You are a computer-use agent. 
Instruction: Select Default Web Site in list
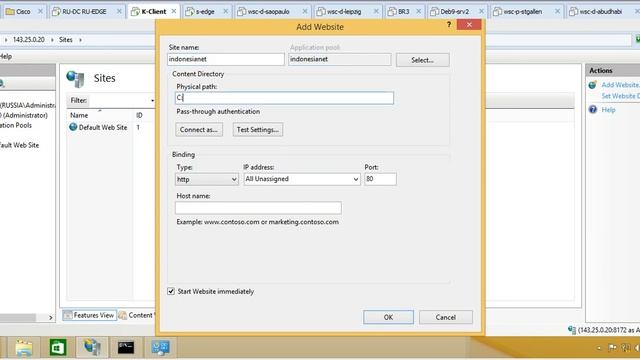click(103, 127)
